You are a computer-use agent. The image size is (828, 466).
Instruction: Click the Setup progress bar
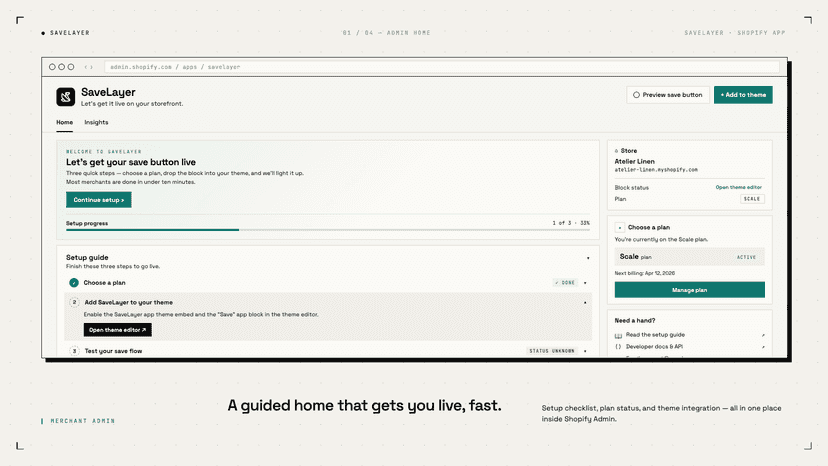coord(327,230)
